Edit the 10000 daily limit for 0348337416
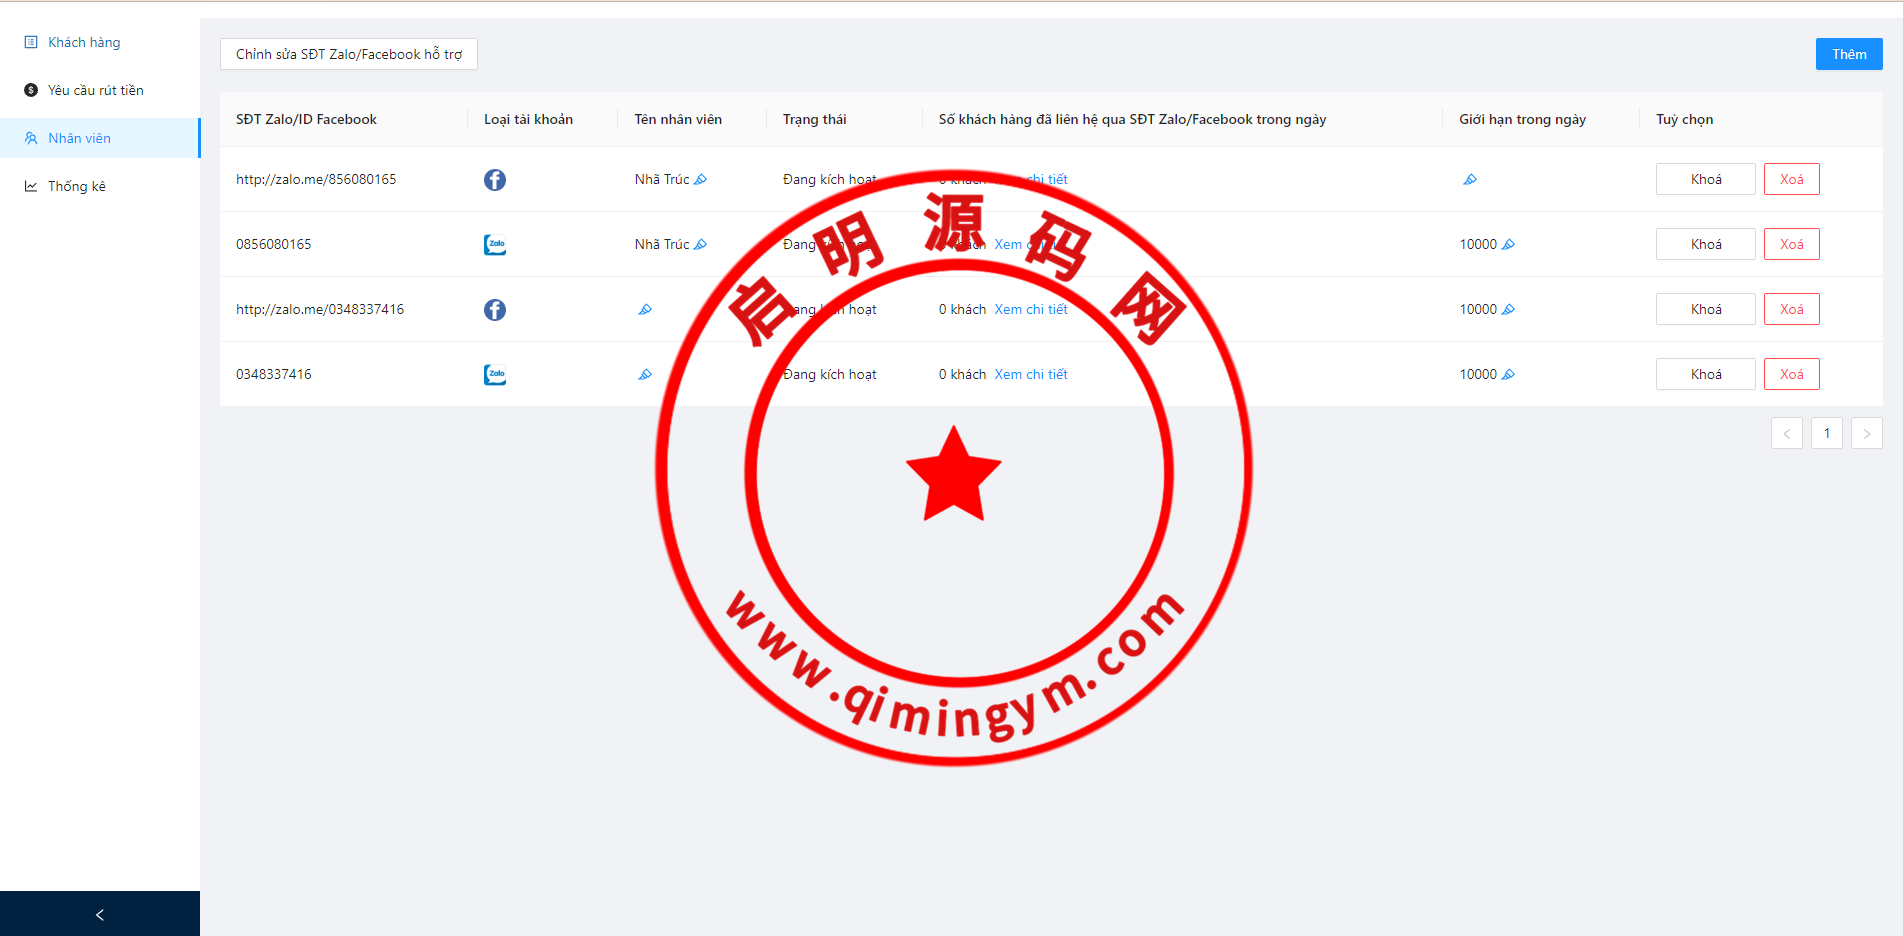This screenshot has width=1903, height=936. (x=1508, y=375)
